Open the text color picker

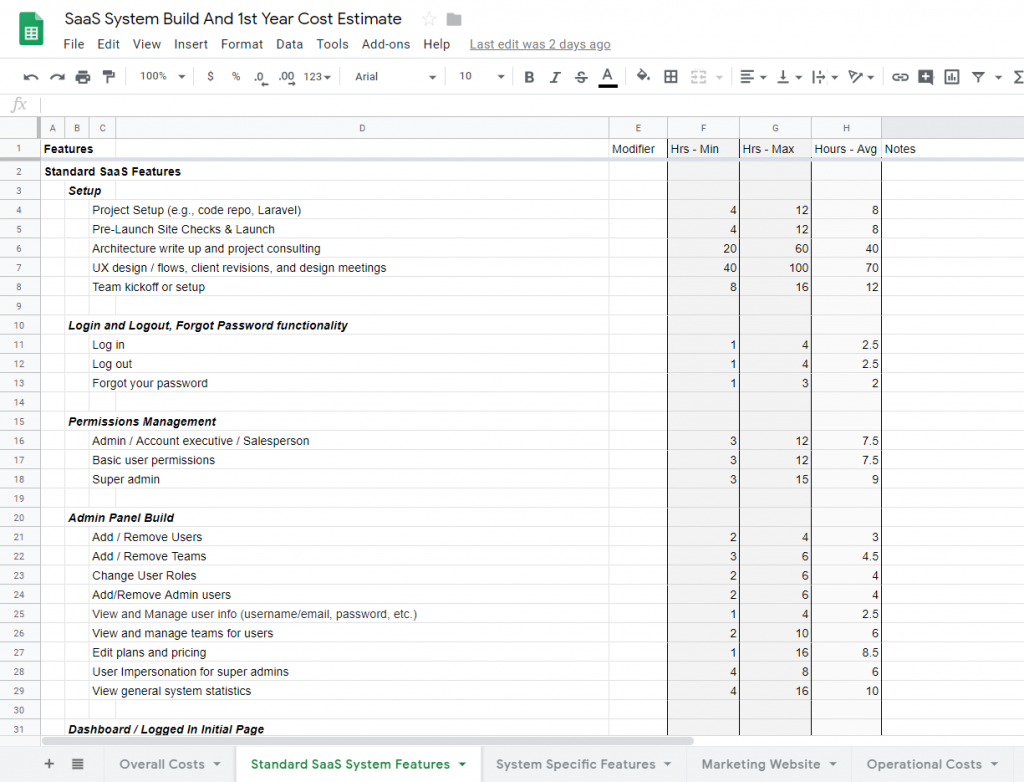click(x=607, y=77)
